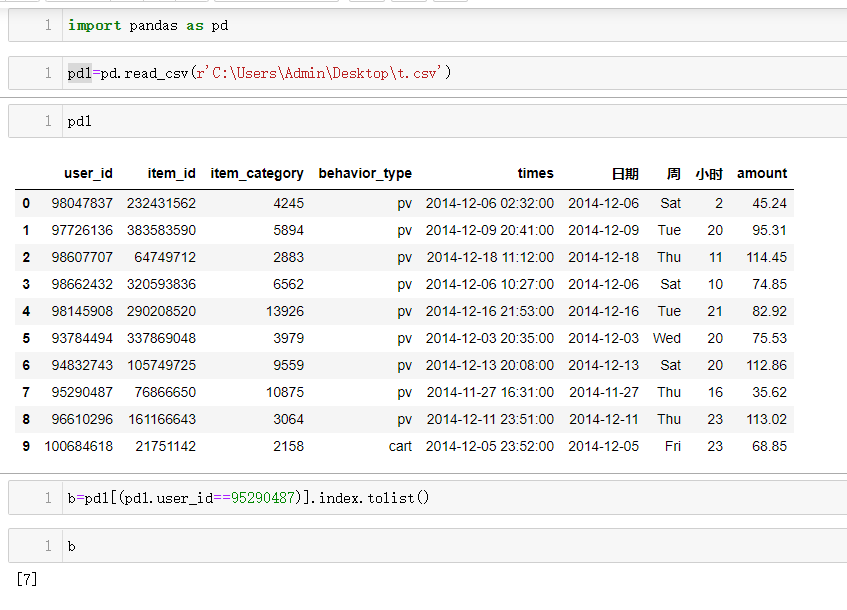
Task: Click date cell 2014-12-03
Action: tap(603, 338)
